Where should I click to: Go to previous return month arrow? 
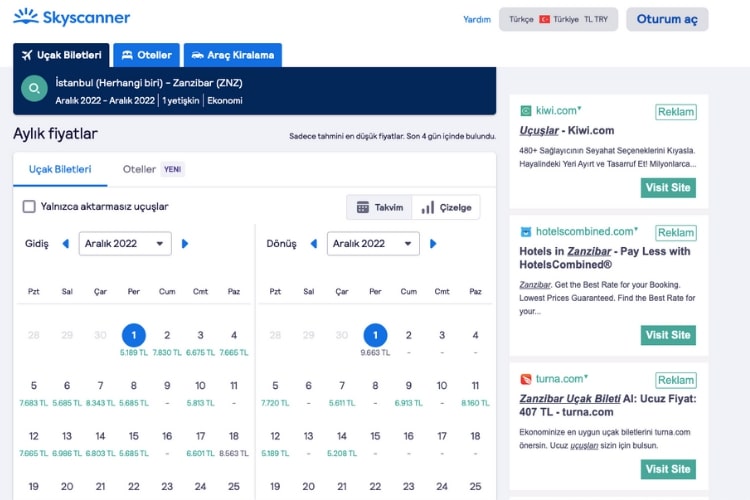point(314,244)
